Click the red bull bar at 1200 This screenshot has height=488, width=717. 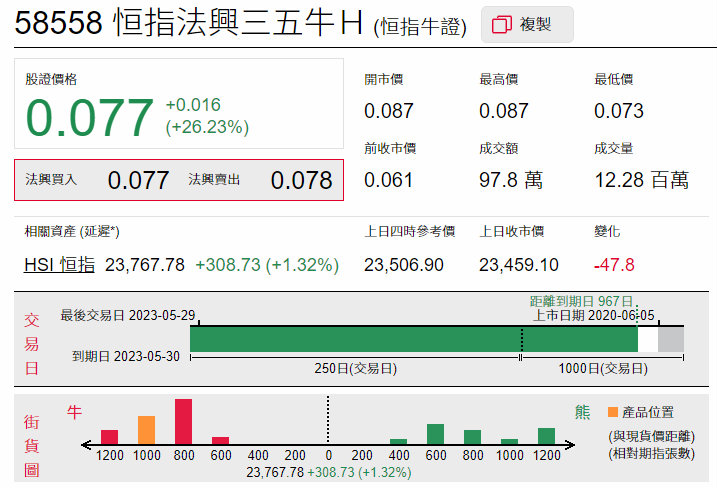pos(109,437)
